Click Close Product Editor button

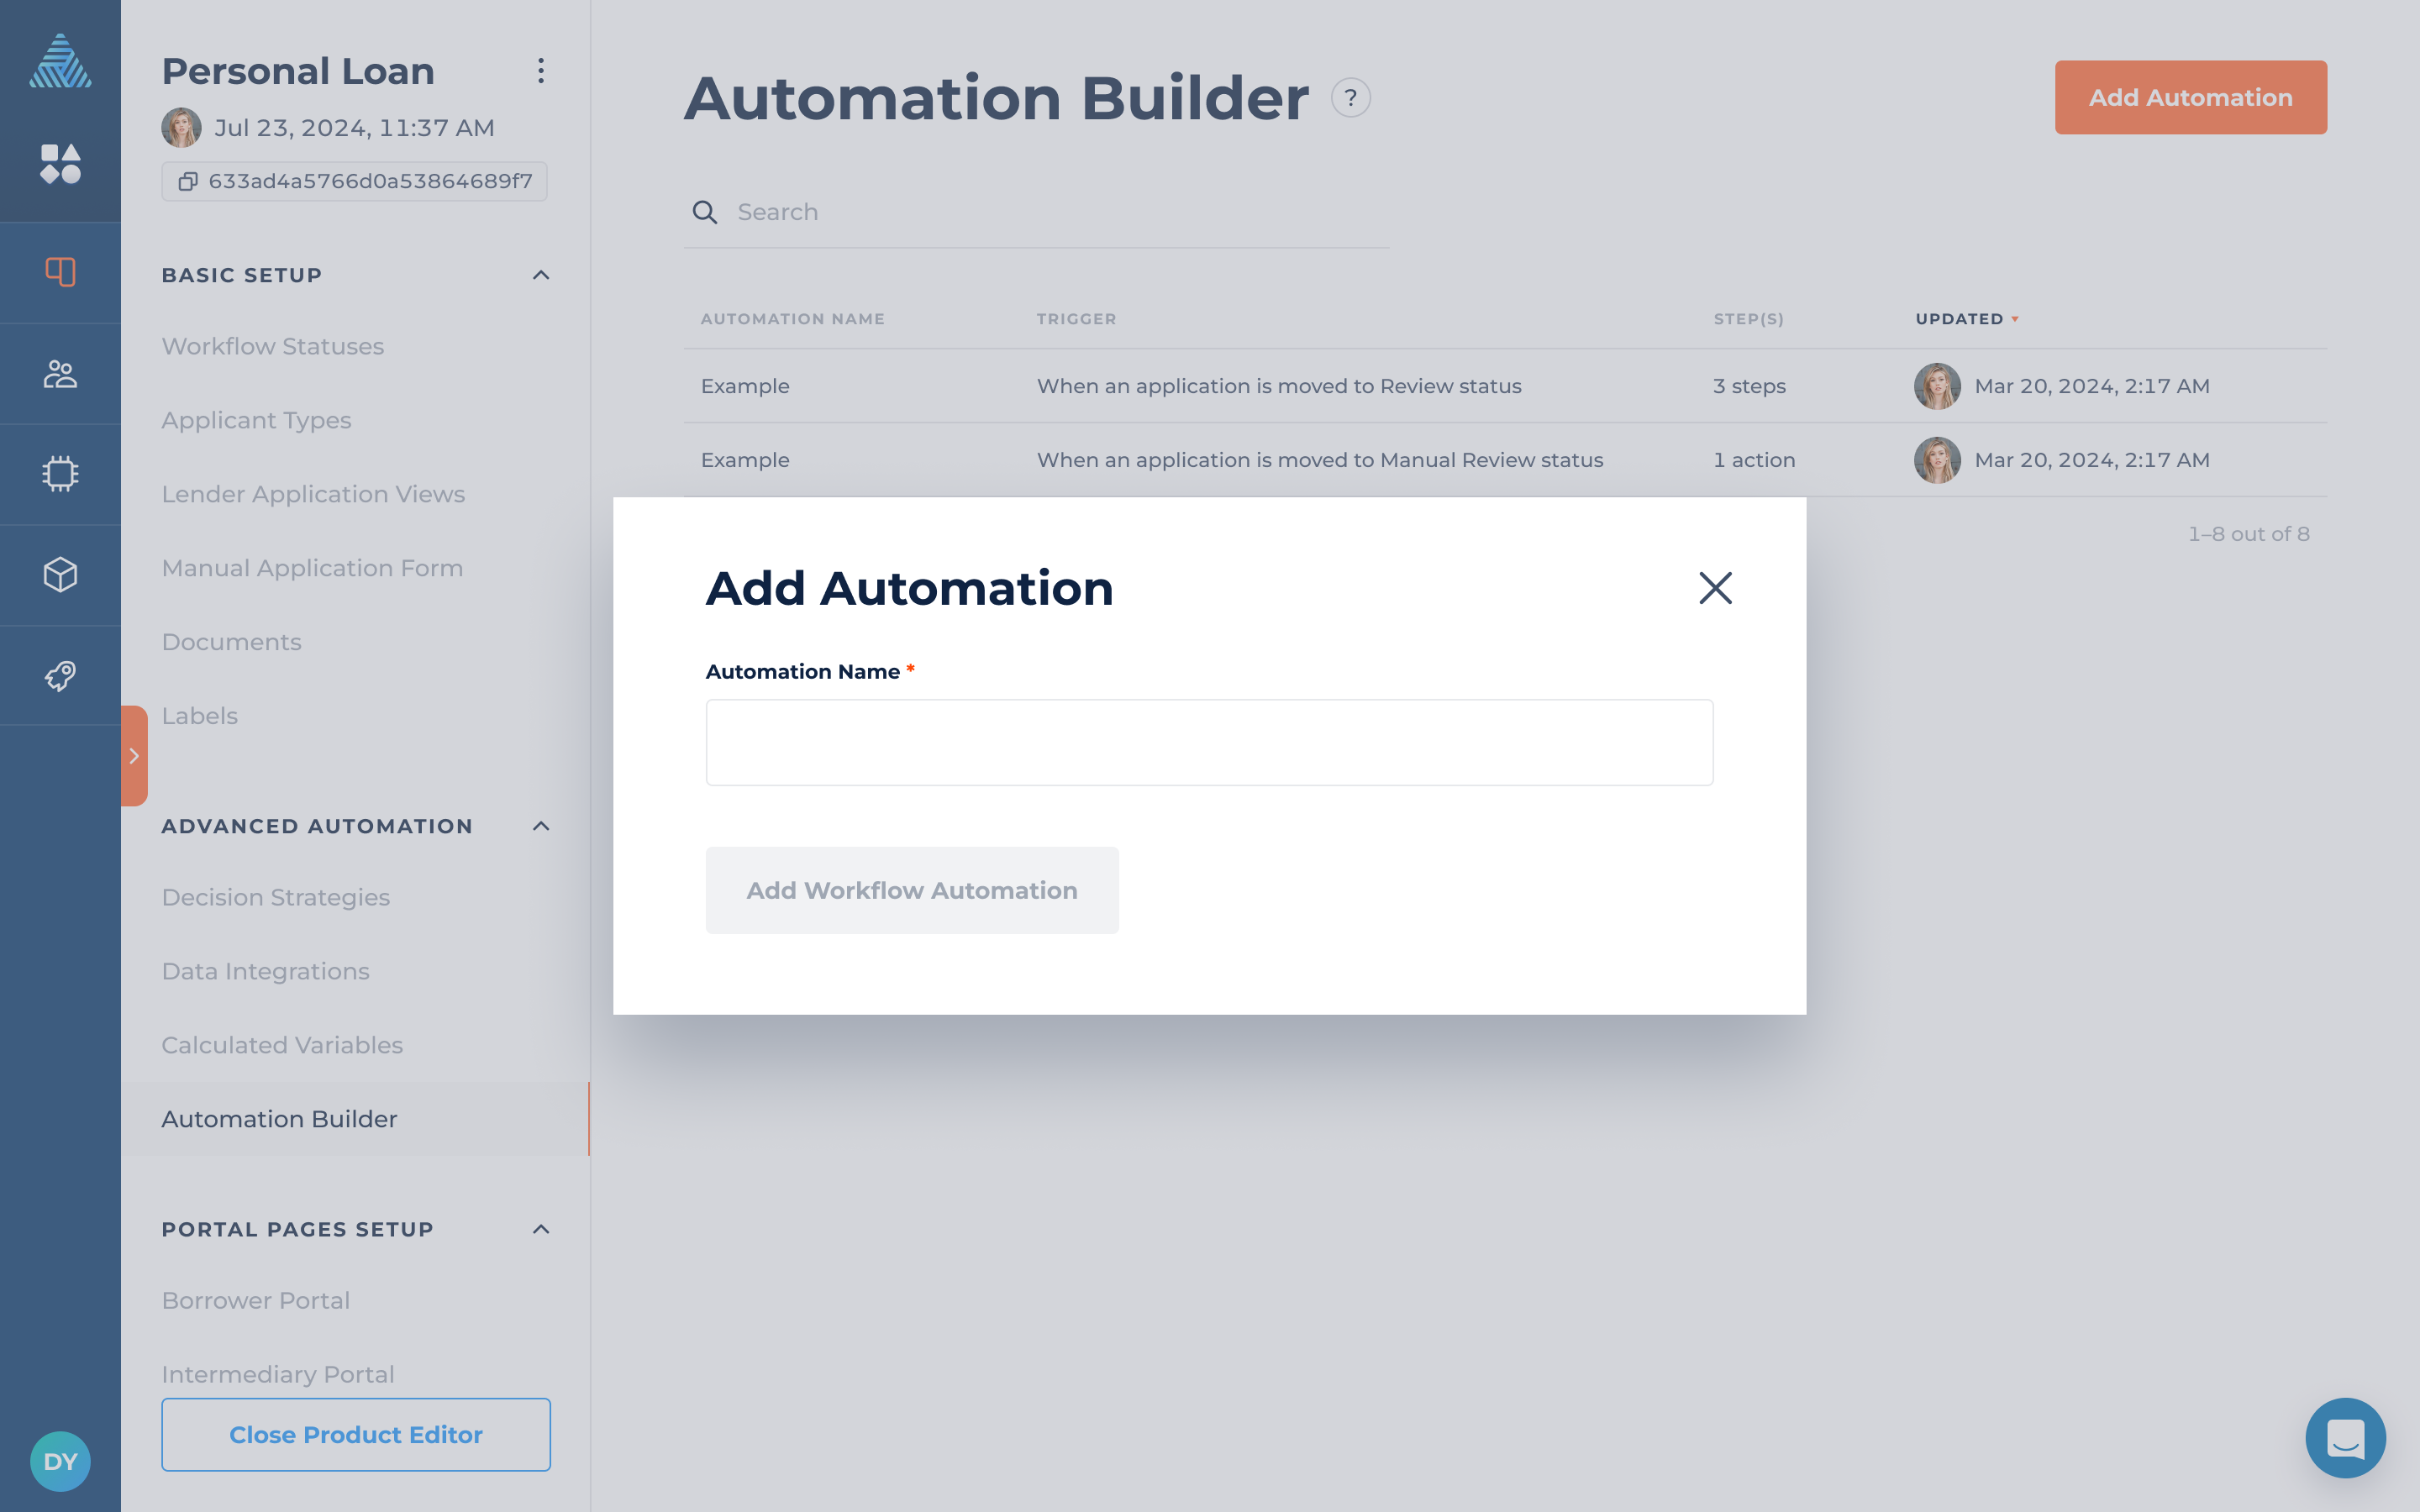(355, 1434)
